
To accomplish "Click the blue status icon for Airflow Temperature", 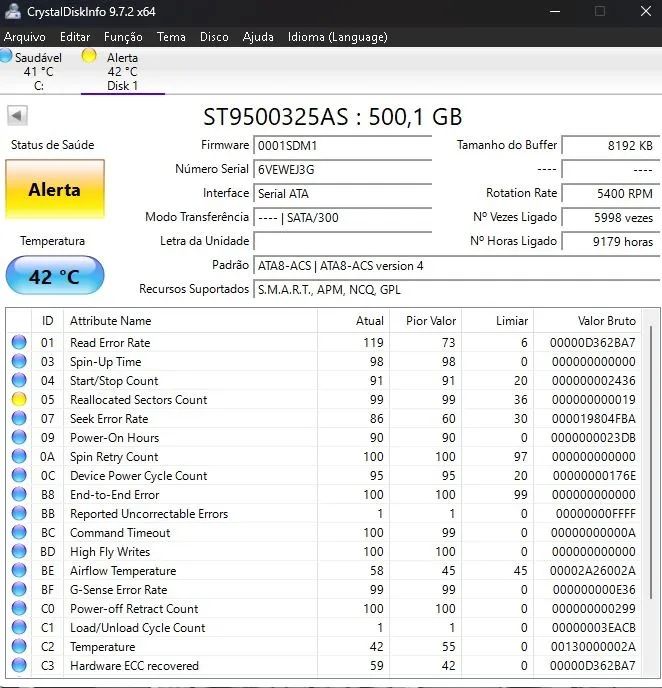I will pos(19,570).
